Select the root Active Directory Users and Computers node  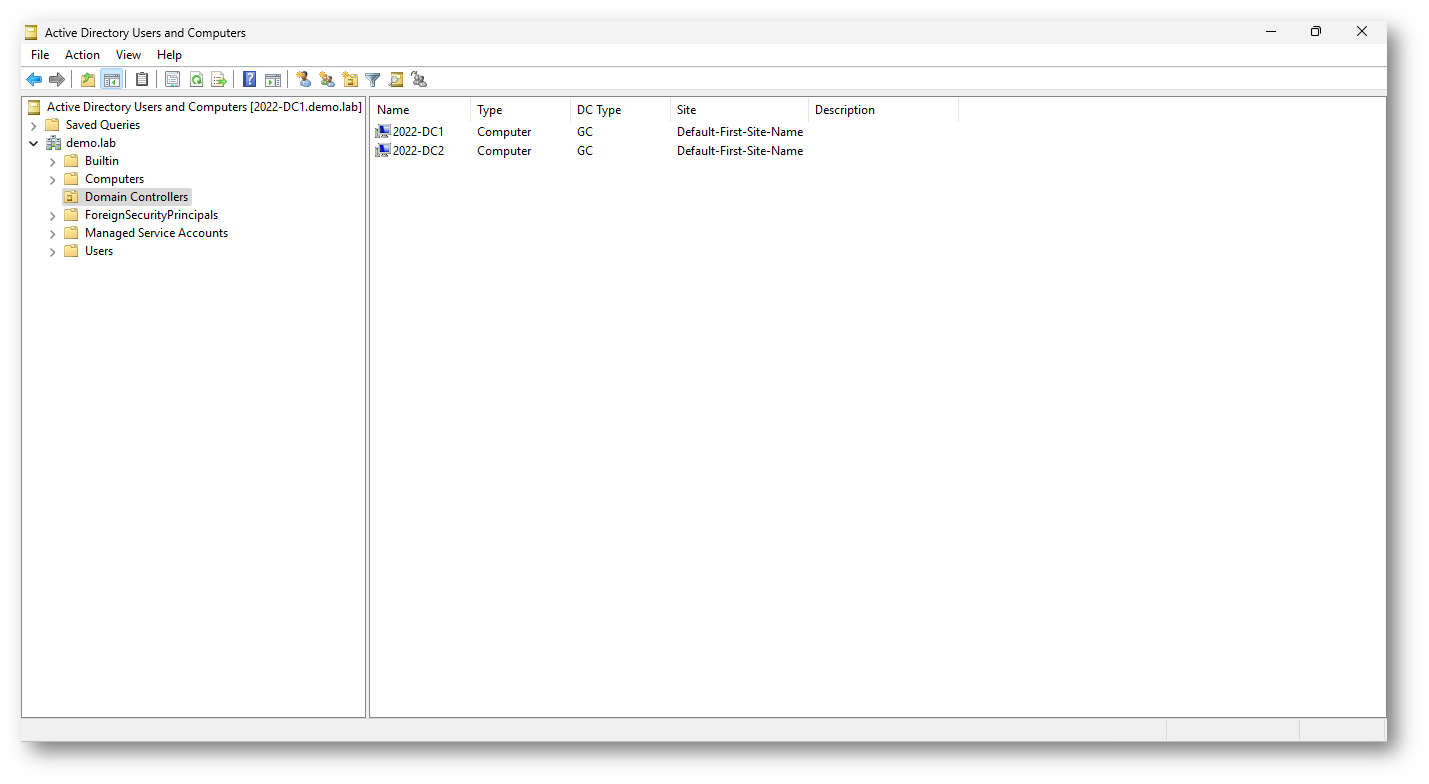pyautogui.click(x=204, y=107)
